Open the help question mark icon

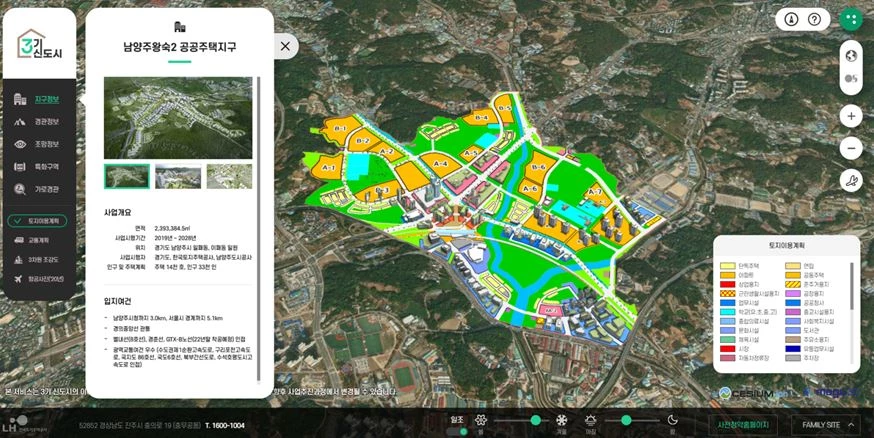tap(815, 19)
